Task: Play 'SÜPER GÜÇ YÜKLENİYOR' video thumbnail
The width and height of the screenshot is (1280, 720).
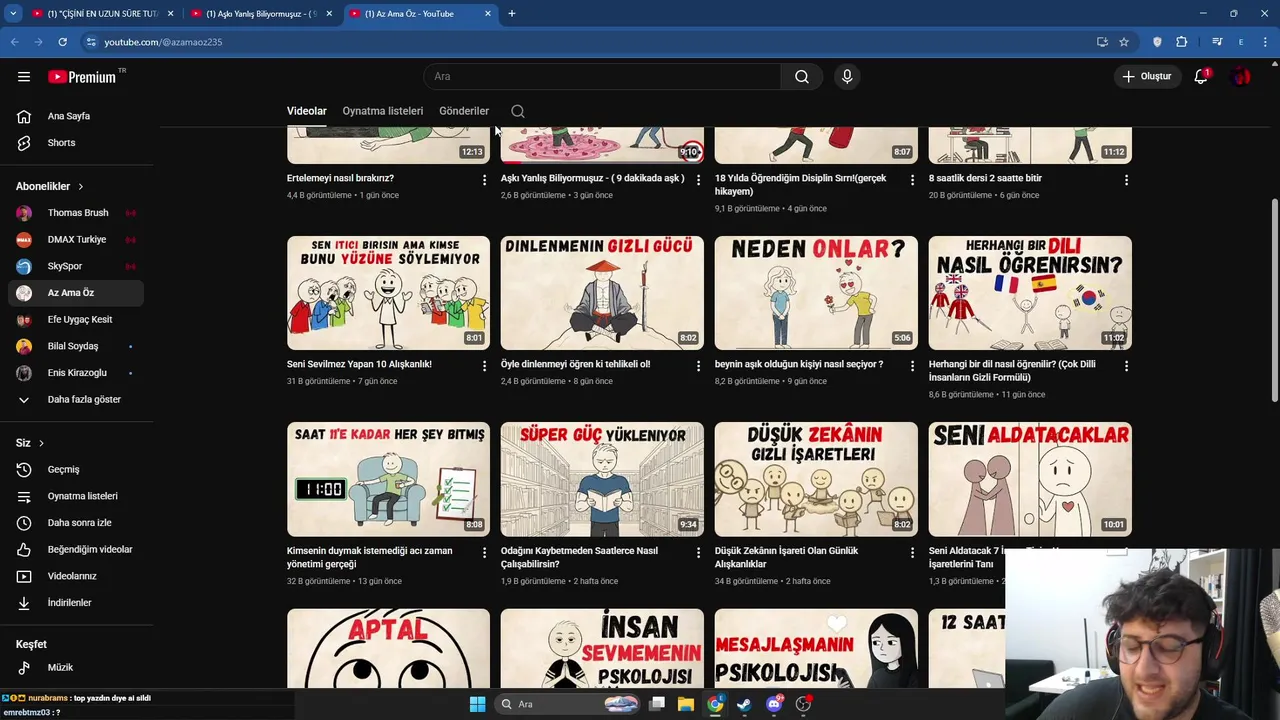Action: click(602, 479)
